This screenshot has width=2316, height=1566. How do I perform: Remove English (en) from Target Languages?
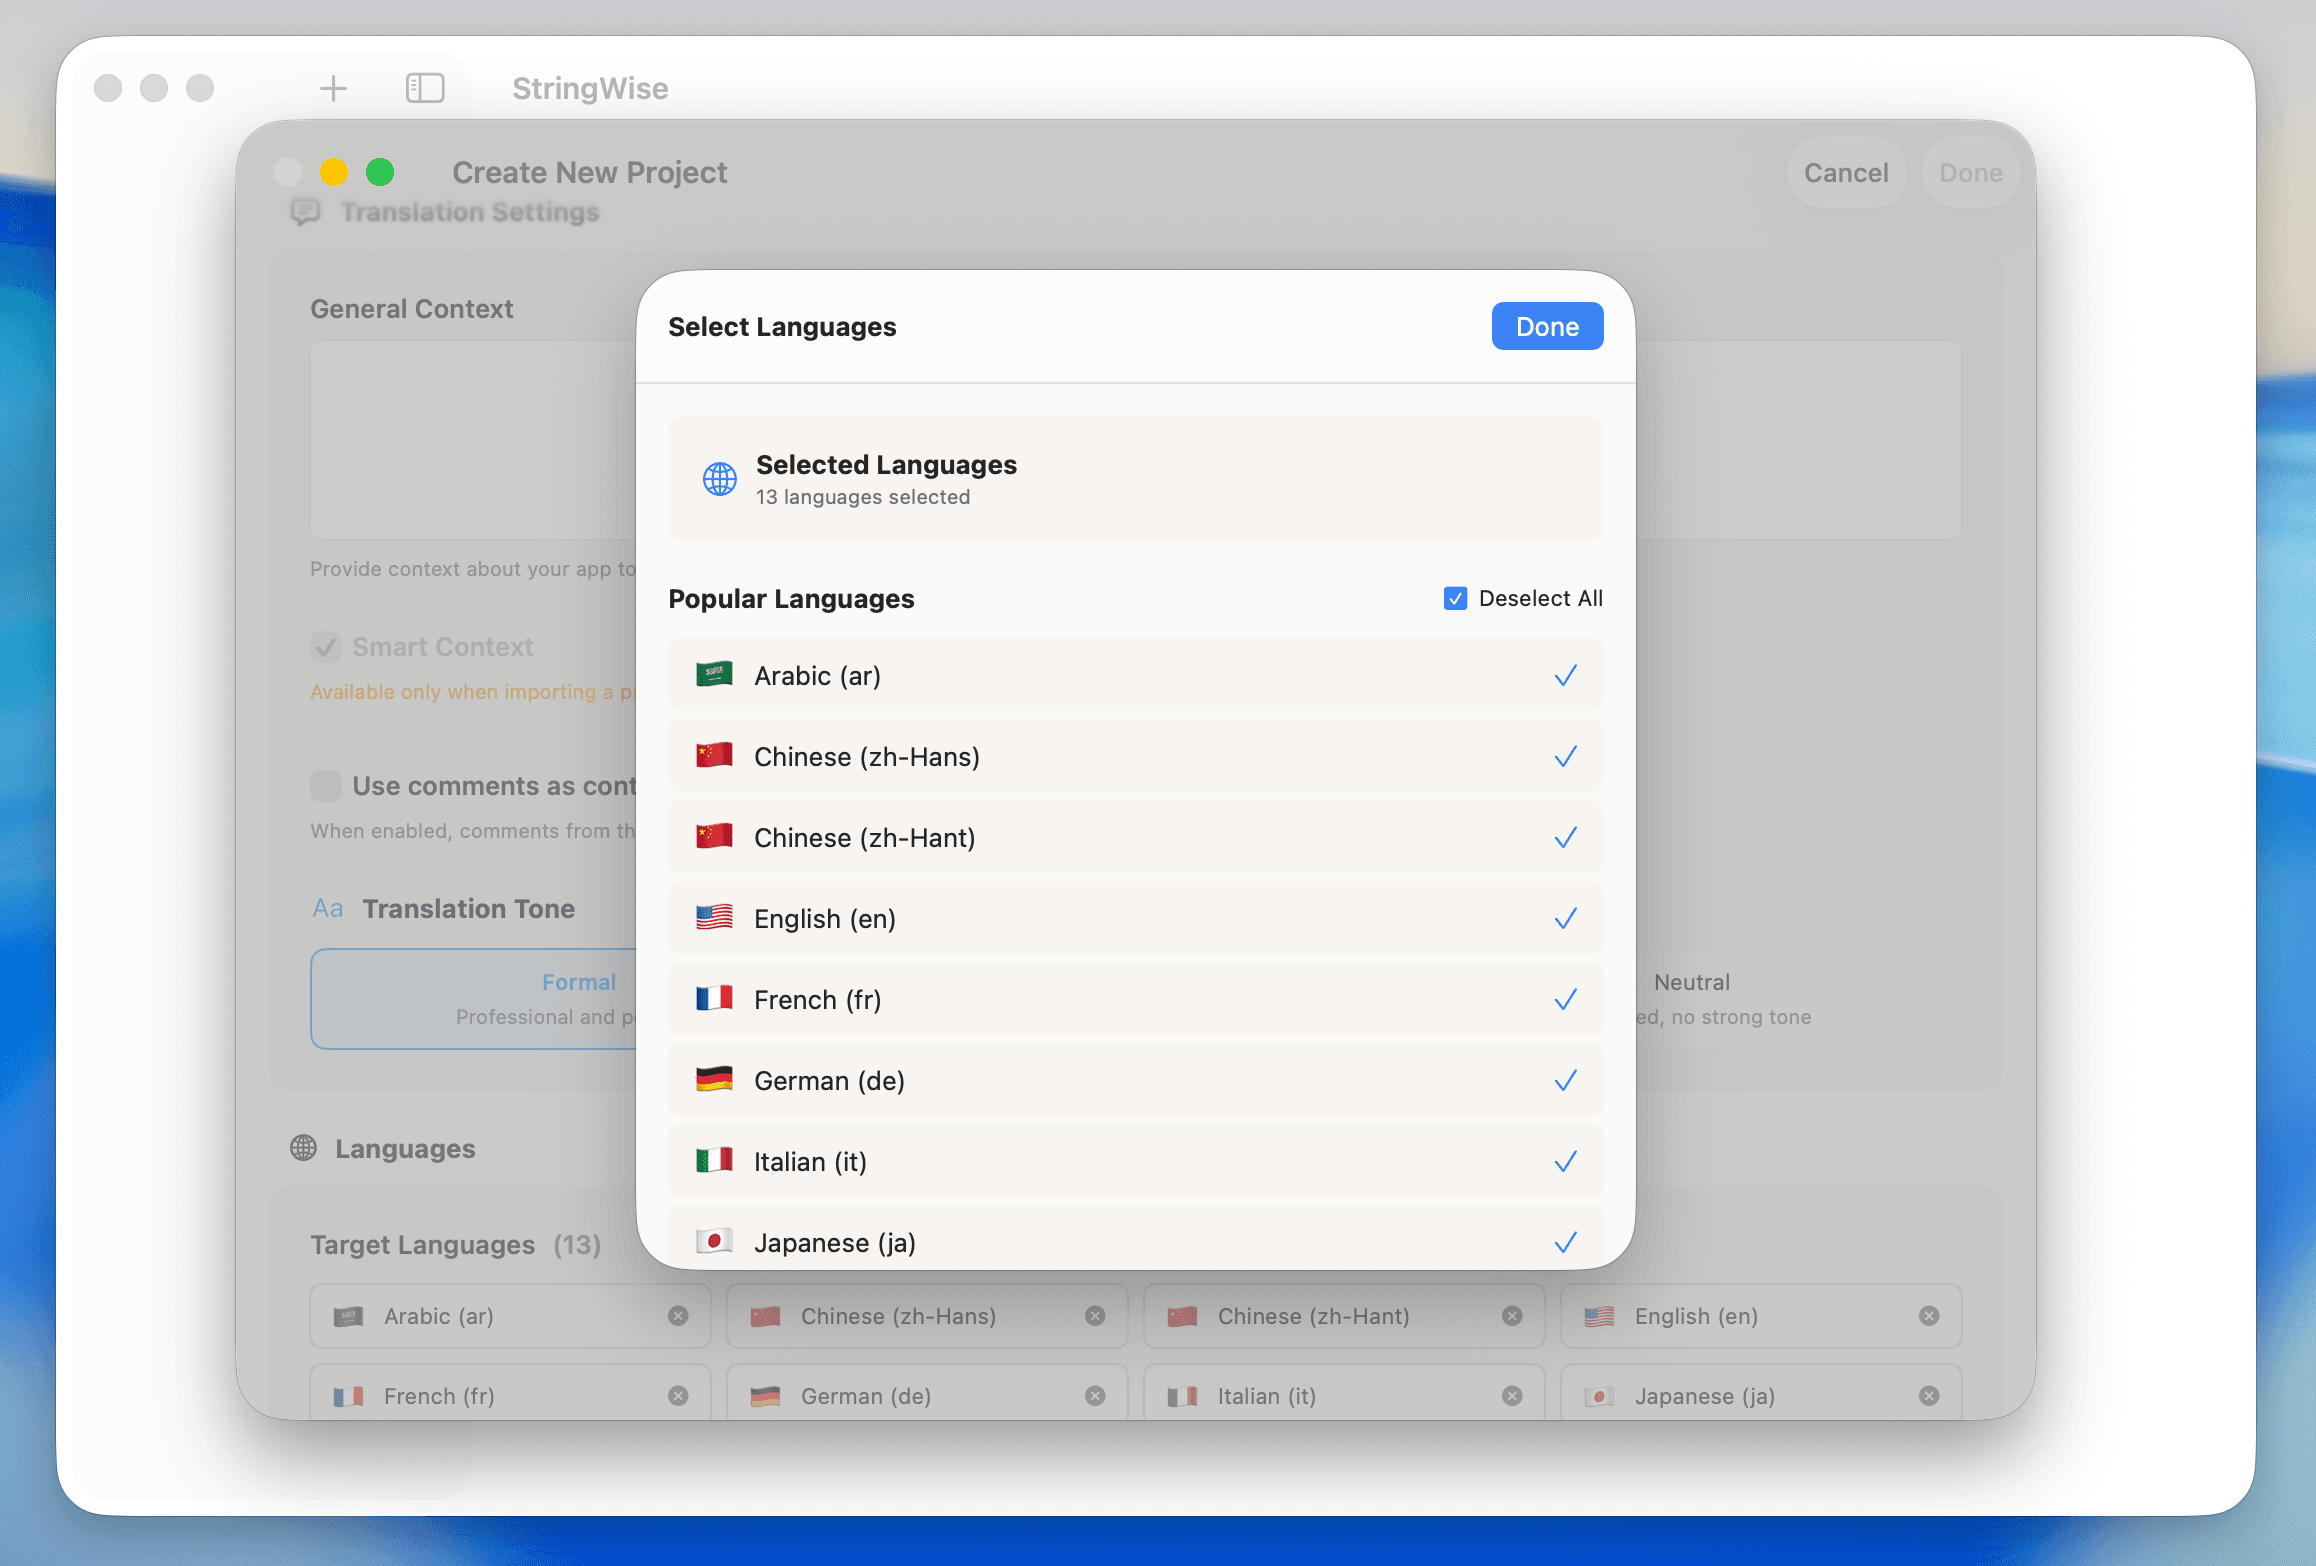[x=1930, y=1316]
